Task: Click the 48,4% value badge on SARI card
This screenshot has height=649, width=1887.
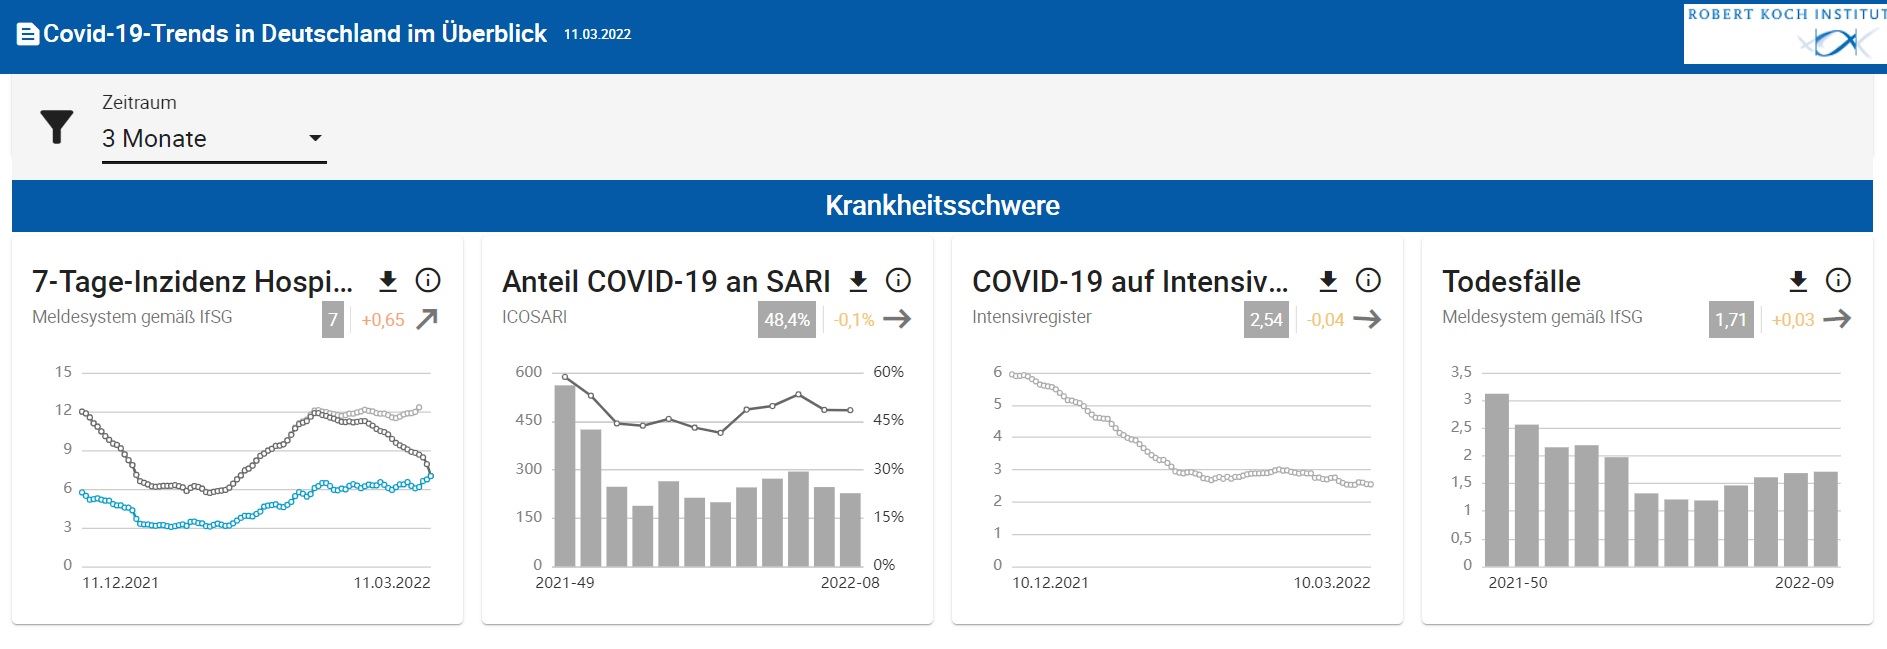Action: pyautogui.click(x=787, y=320)
